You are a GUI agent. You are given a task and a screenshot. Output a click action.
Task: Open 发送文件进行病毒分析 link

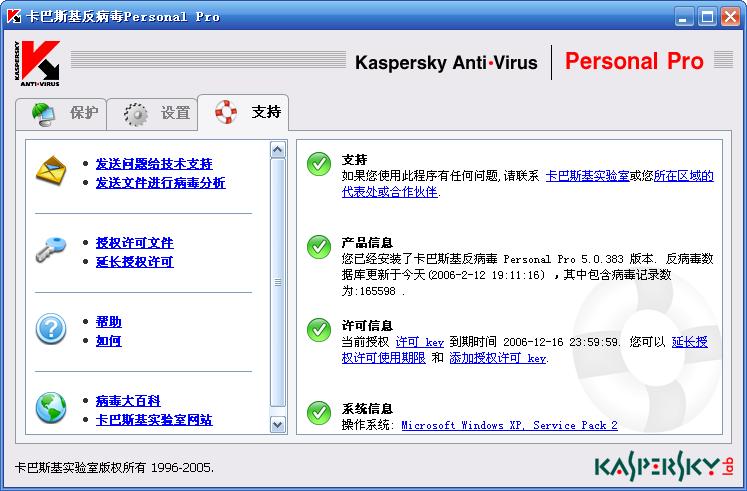click(161, 183)
